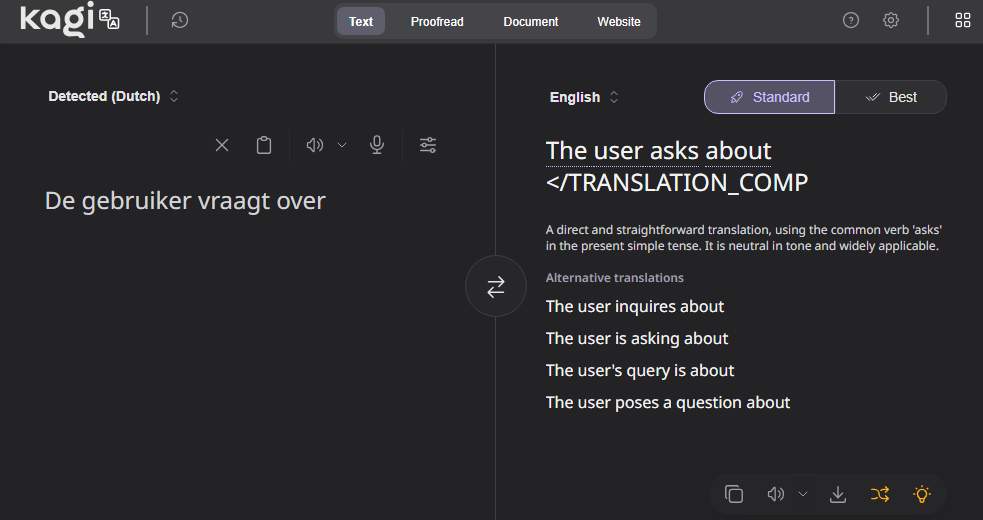
Task: Swap source and target languages
Action: coord(495,287)
